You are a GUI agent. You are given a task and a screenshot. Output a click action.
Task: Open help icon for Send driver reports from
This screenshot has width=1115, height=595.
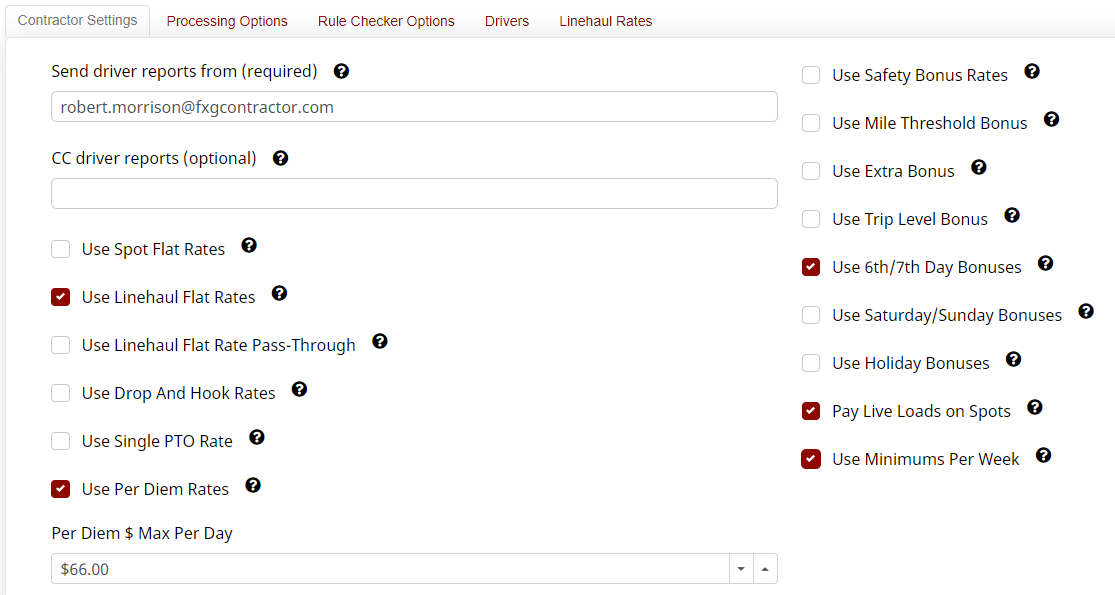(x=341, y=71)
